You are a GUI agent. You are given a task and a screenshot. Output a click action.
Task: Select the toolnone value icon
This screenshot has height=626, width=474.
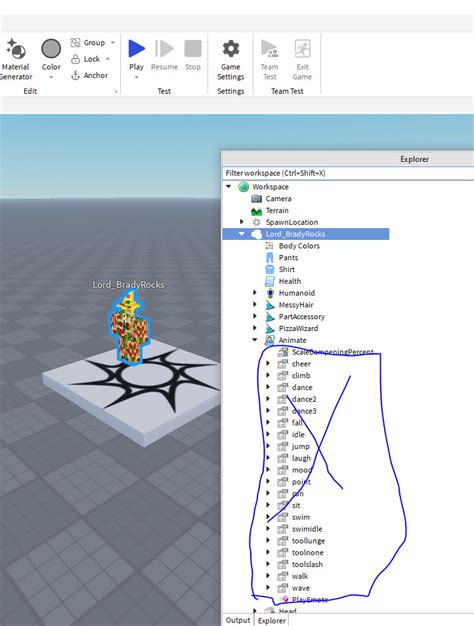pos(283,553)
